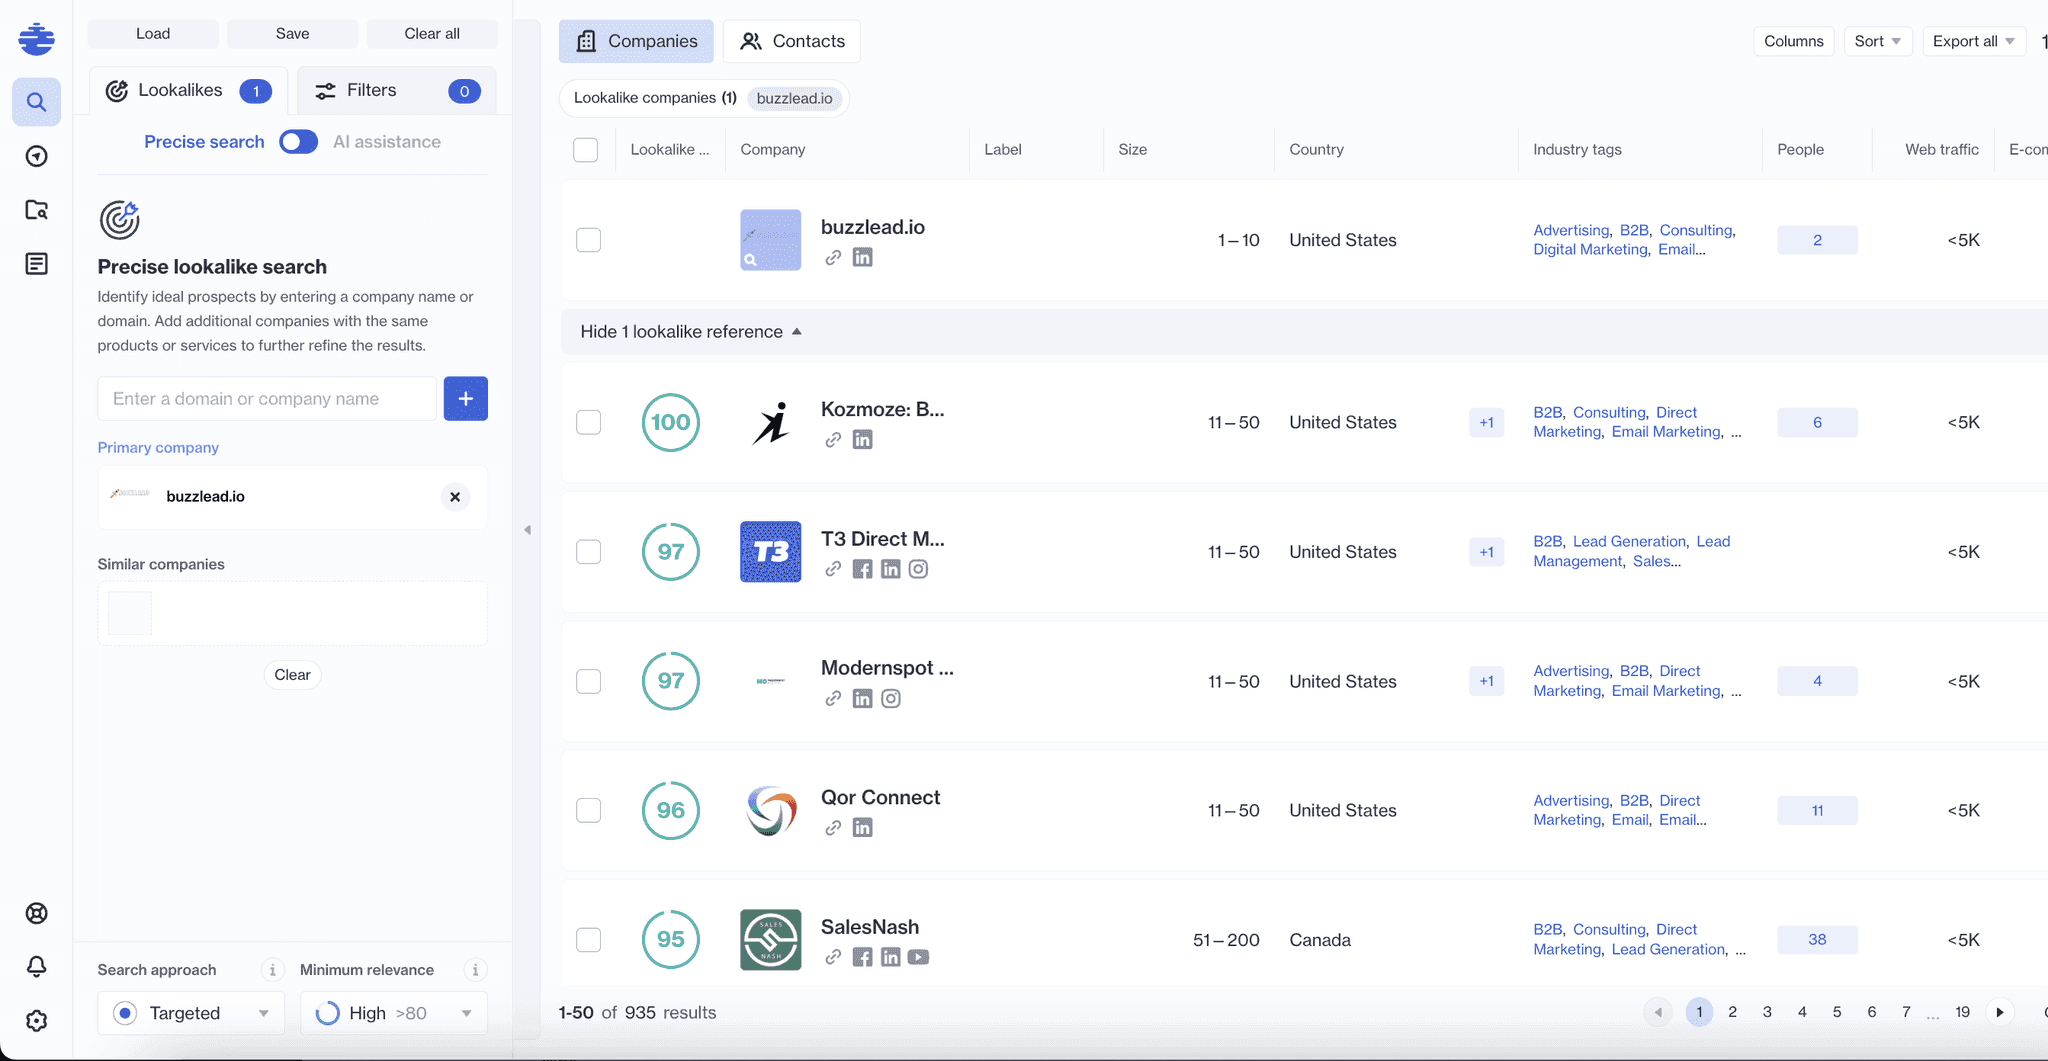Remove buzzlead.io primary company
Viewport: 2048px width, 1061px height.
(x=455, y=497)
